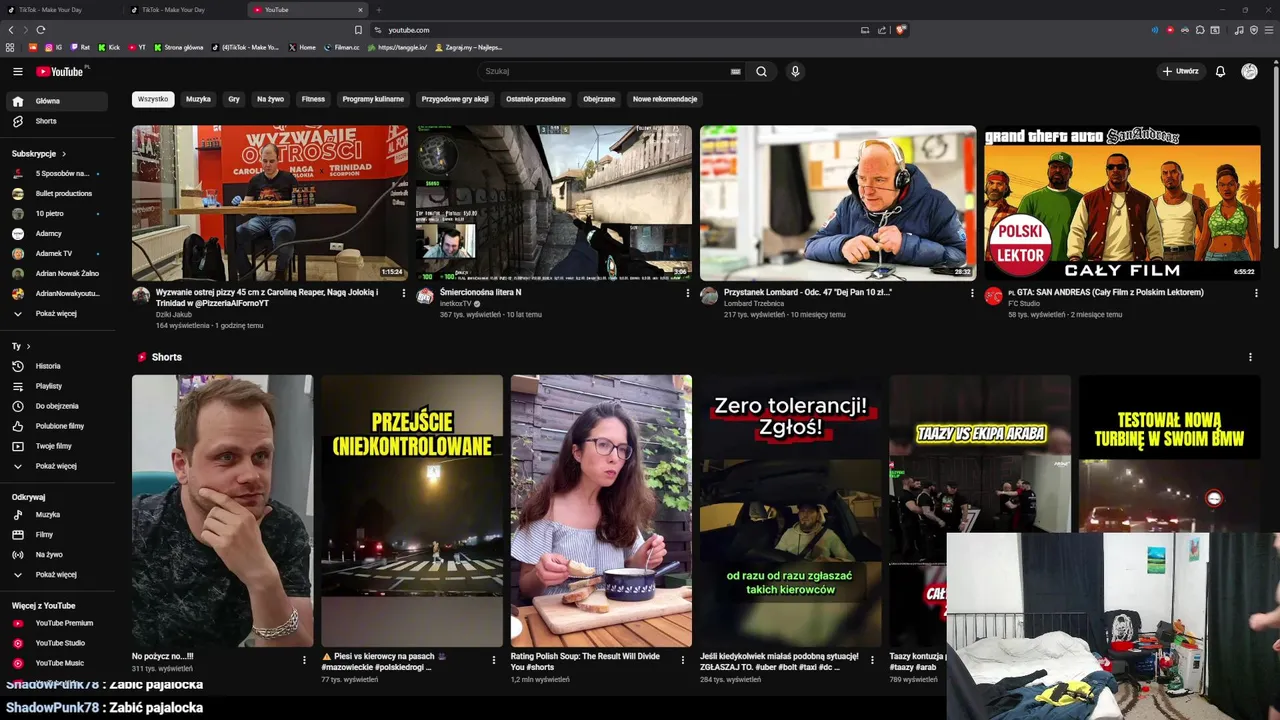Open the browser main hamburger menu
The image size is (1280, 720).
pyautogui.click(x=1269, y=30)
